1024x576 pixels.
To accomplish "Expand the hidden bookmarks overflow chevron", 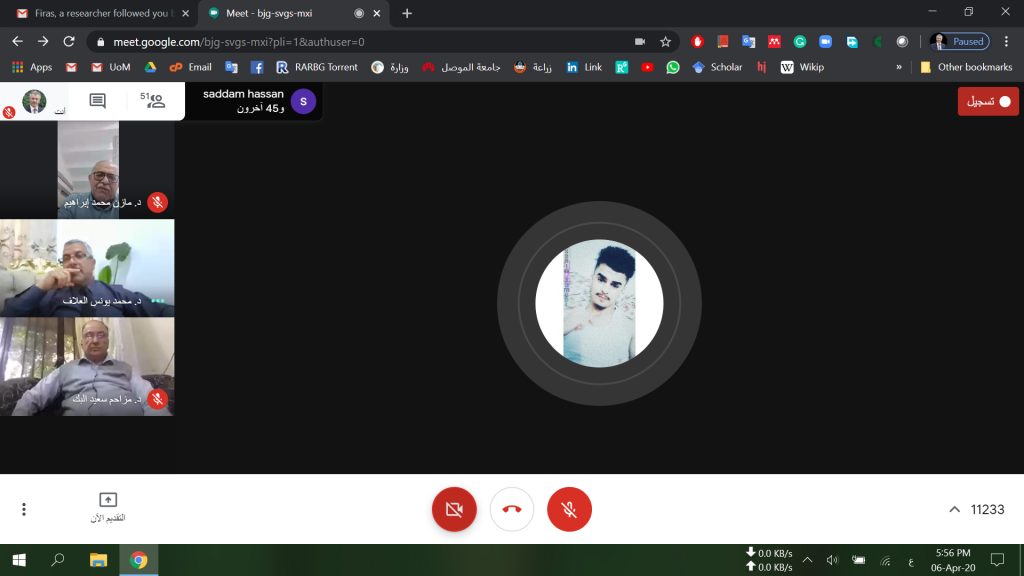I will coord(898,67).
